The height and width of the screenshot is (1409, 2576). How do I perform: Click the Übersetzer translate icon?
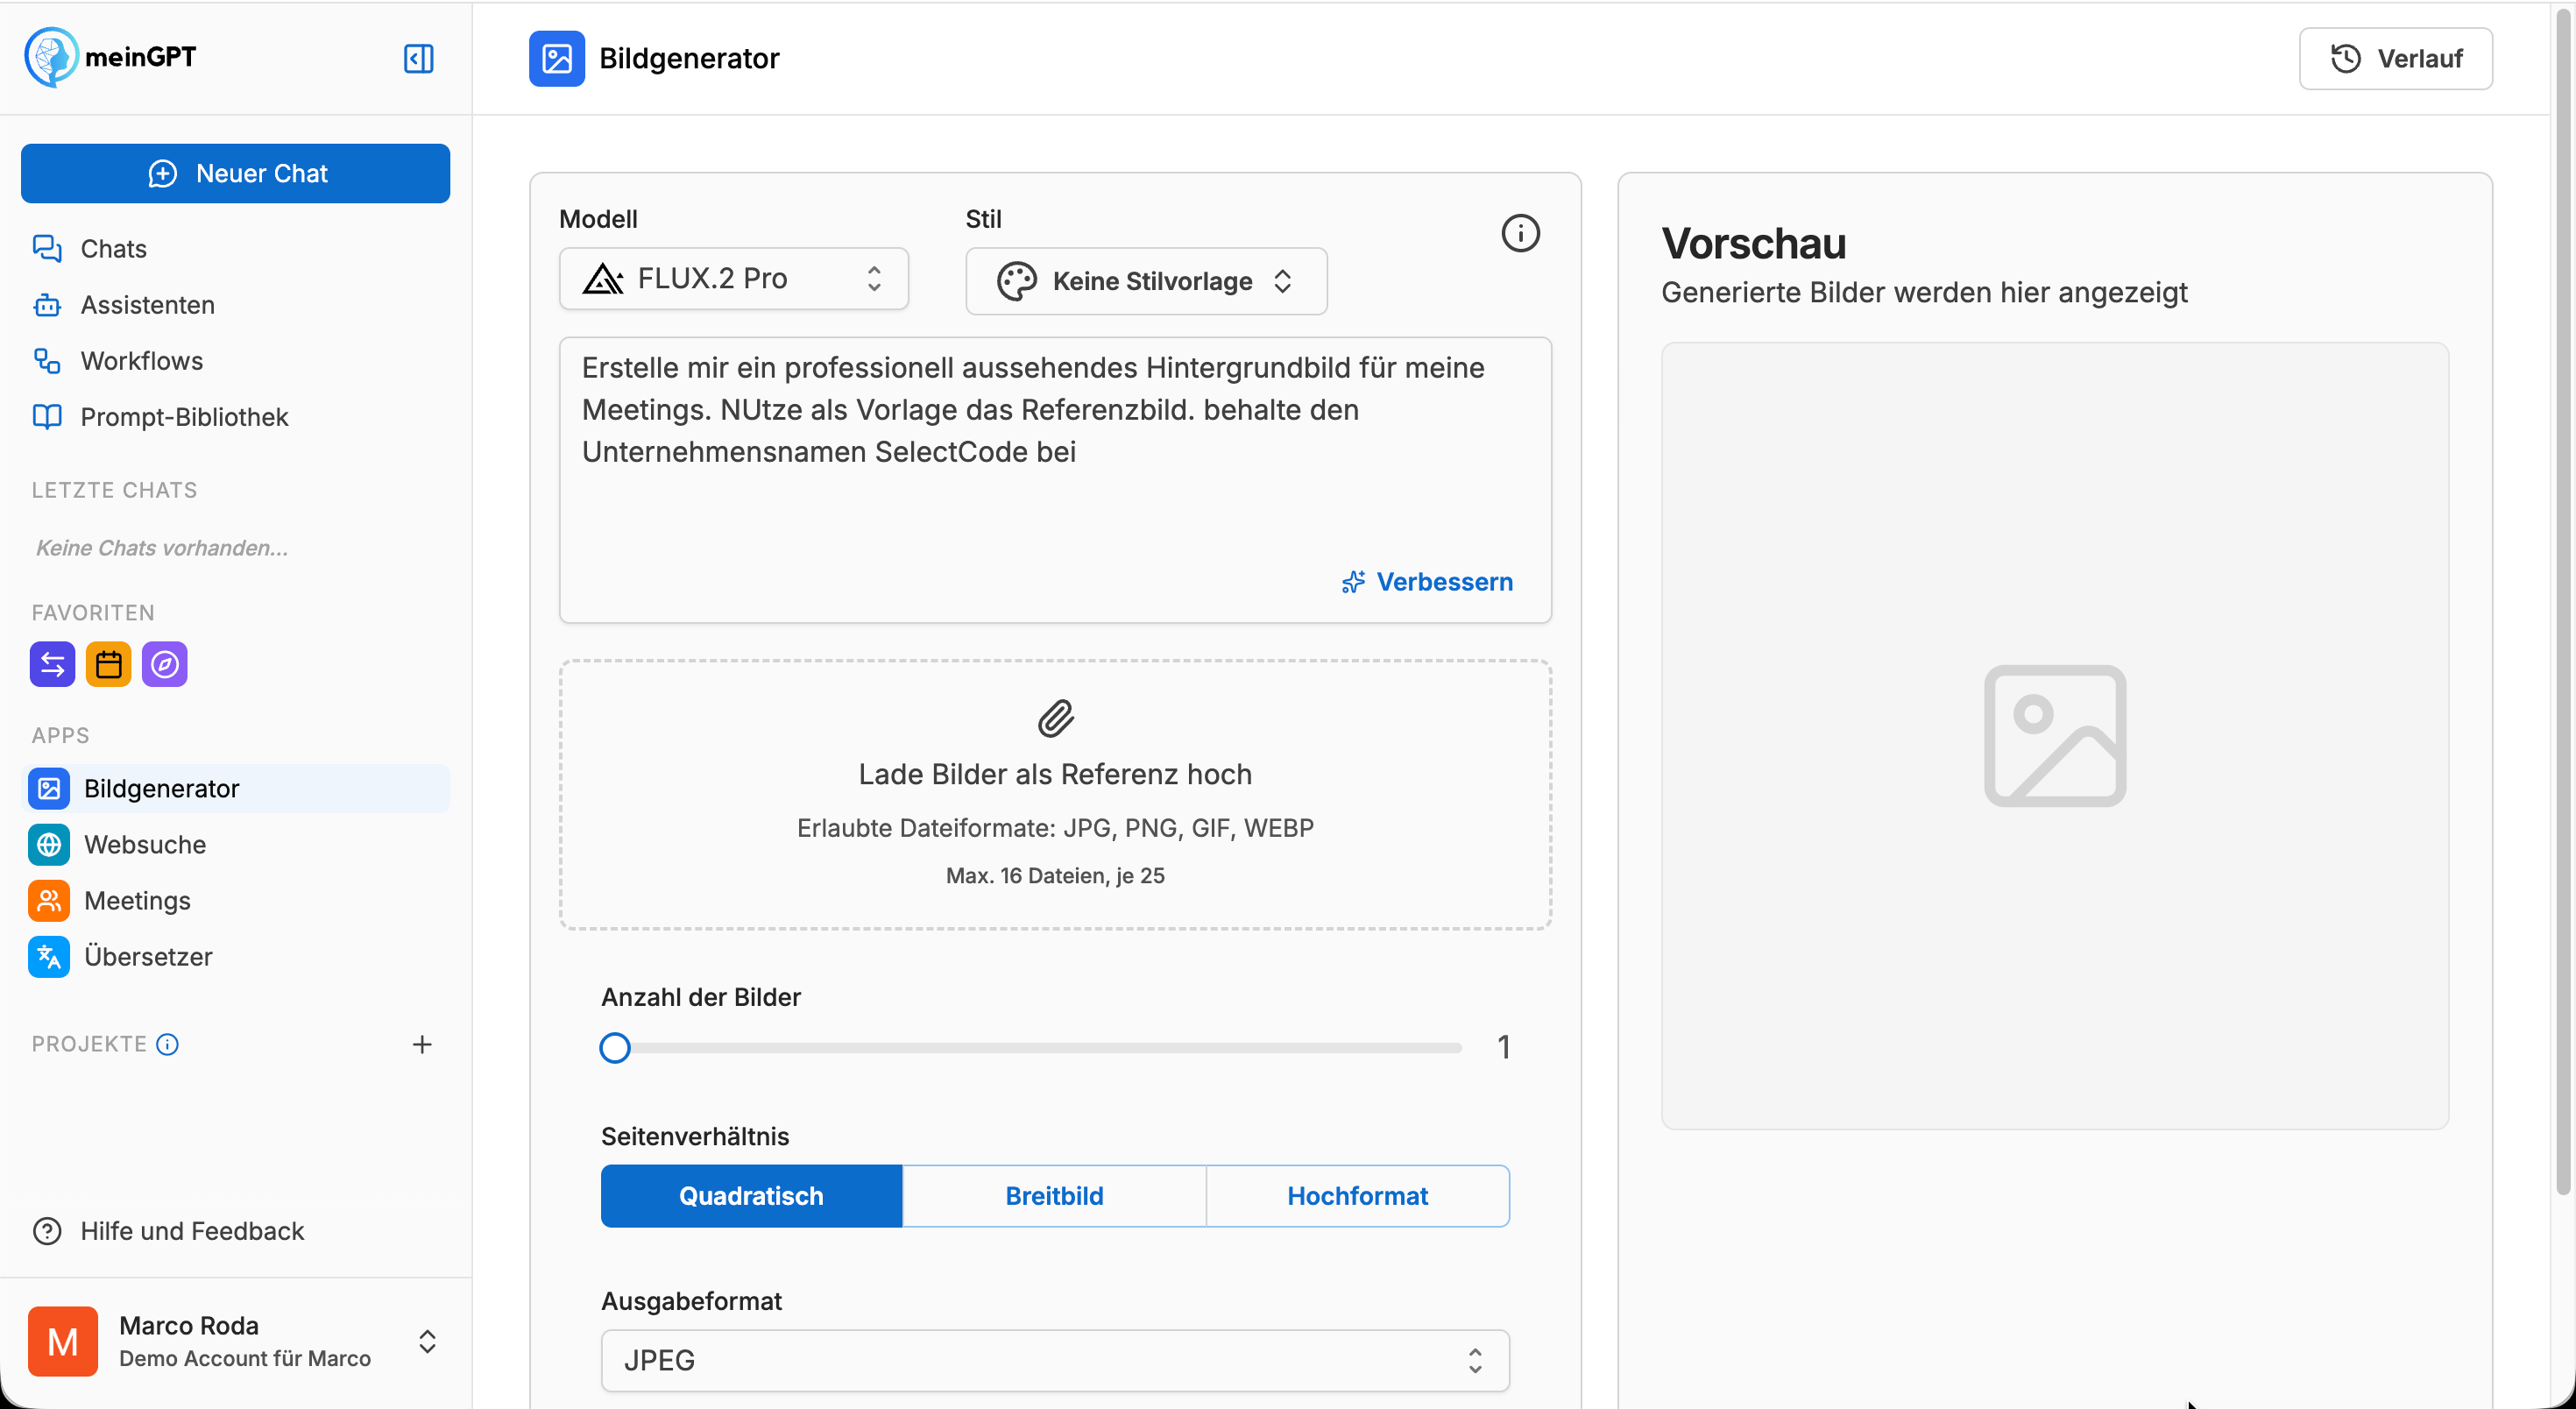49,957
